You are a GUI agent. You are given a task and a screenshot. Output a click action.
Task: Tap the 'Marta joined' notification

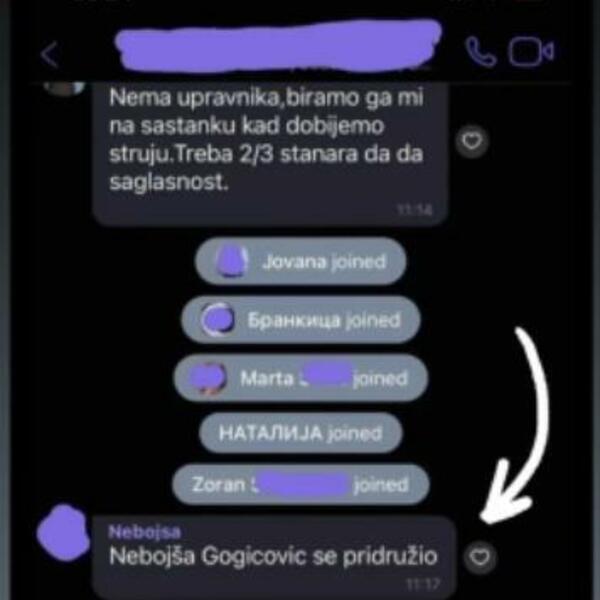pyautogui.click(x=301, y=378)
